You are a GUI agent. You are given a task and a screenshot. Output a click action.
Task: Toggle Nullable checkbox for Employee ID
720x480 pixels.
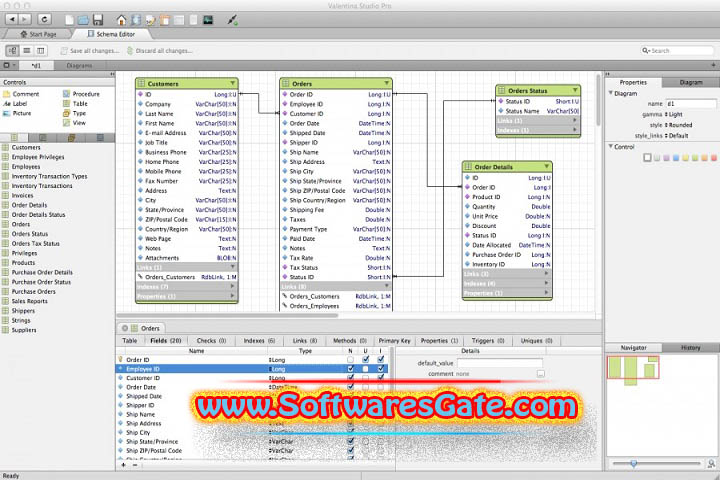(350, 369)
